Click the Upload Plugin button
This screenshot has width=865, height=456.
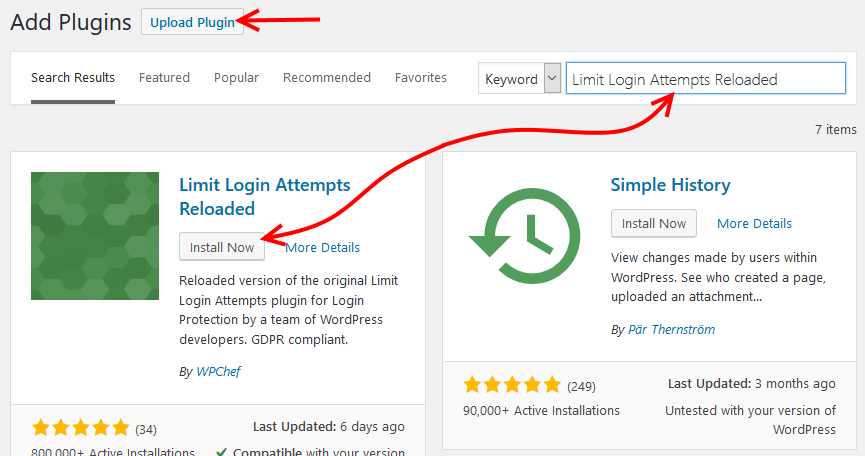pos(192,22)
